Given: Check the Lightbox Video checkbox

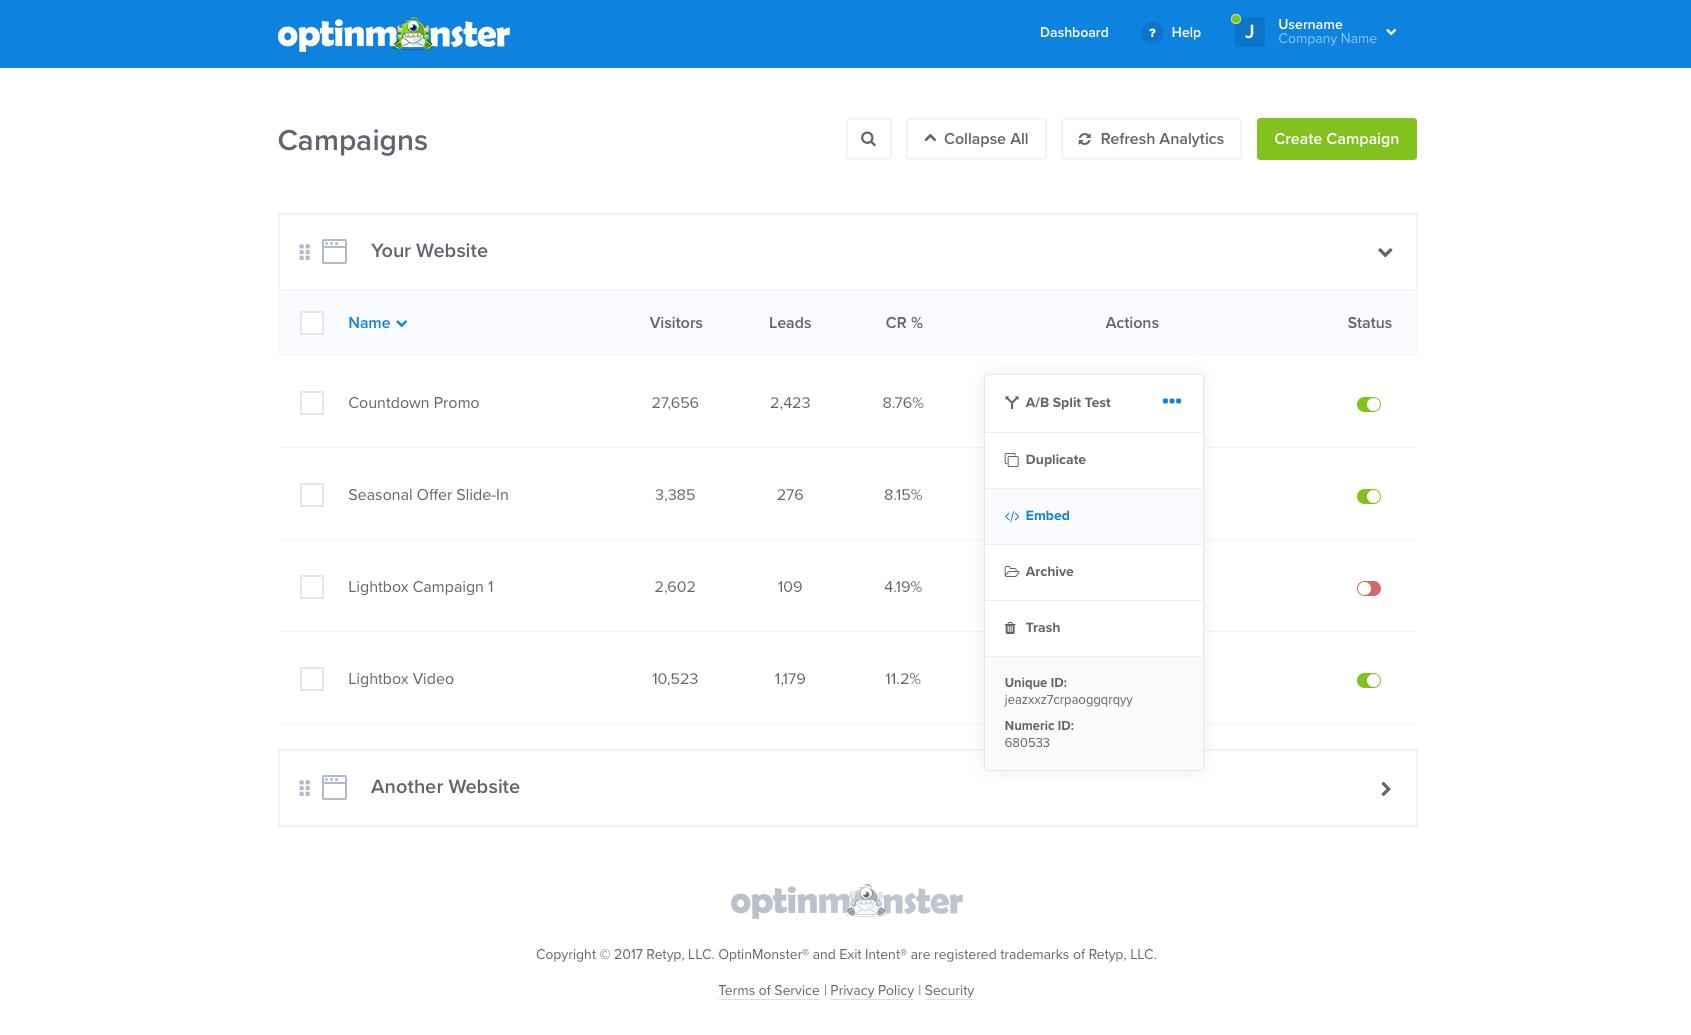Looking at the screenshot, I should coord(312,679).
